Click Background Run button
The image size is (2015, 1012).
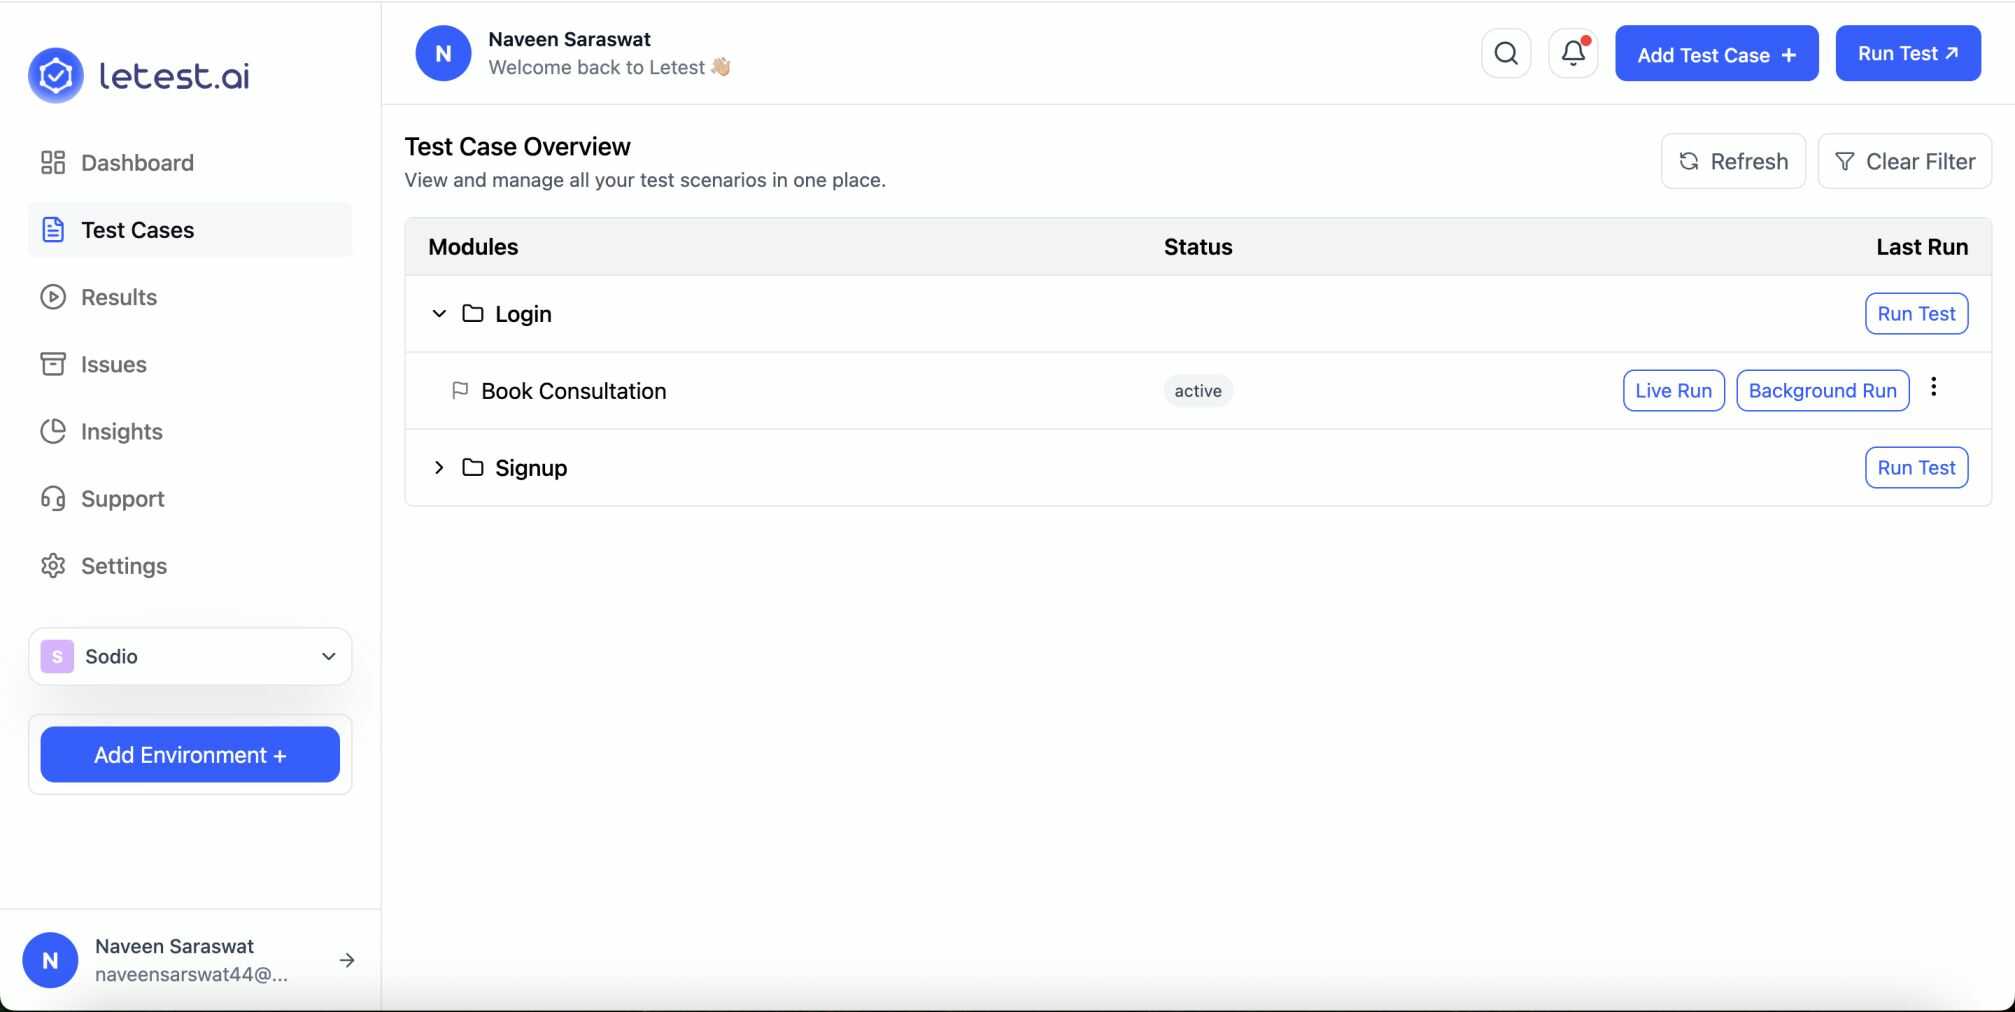tap(1822, 391)
